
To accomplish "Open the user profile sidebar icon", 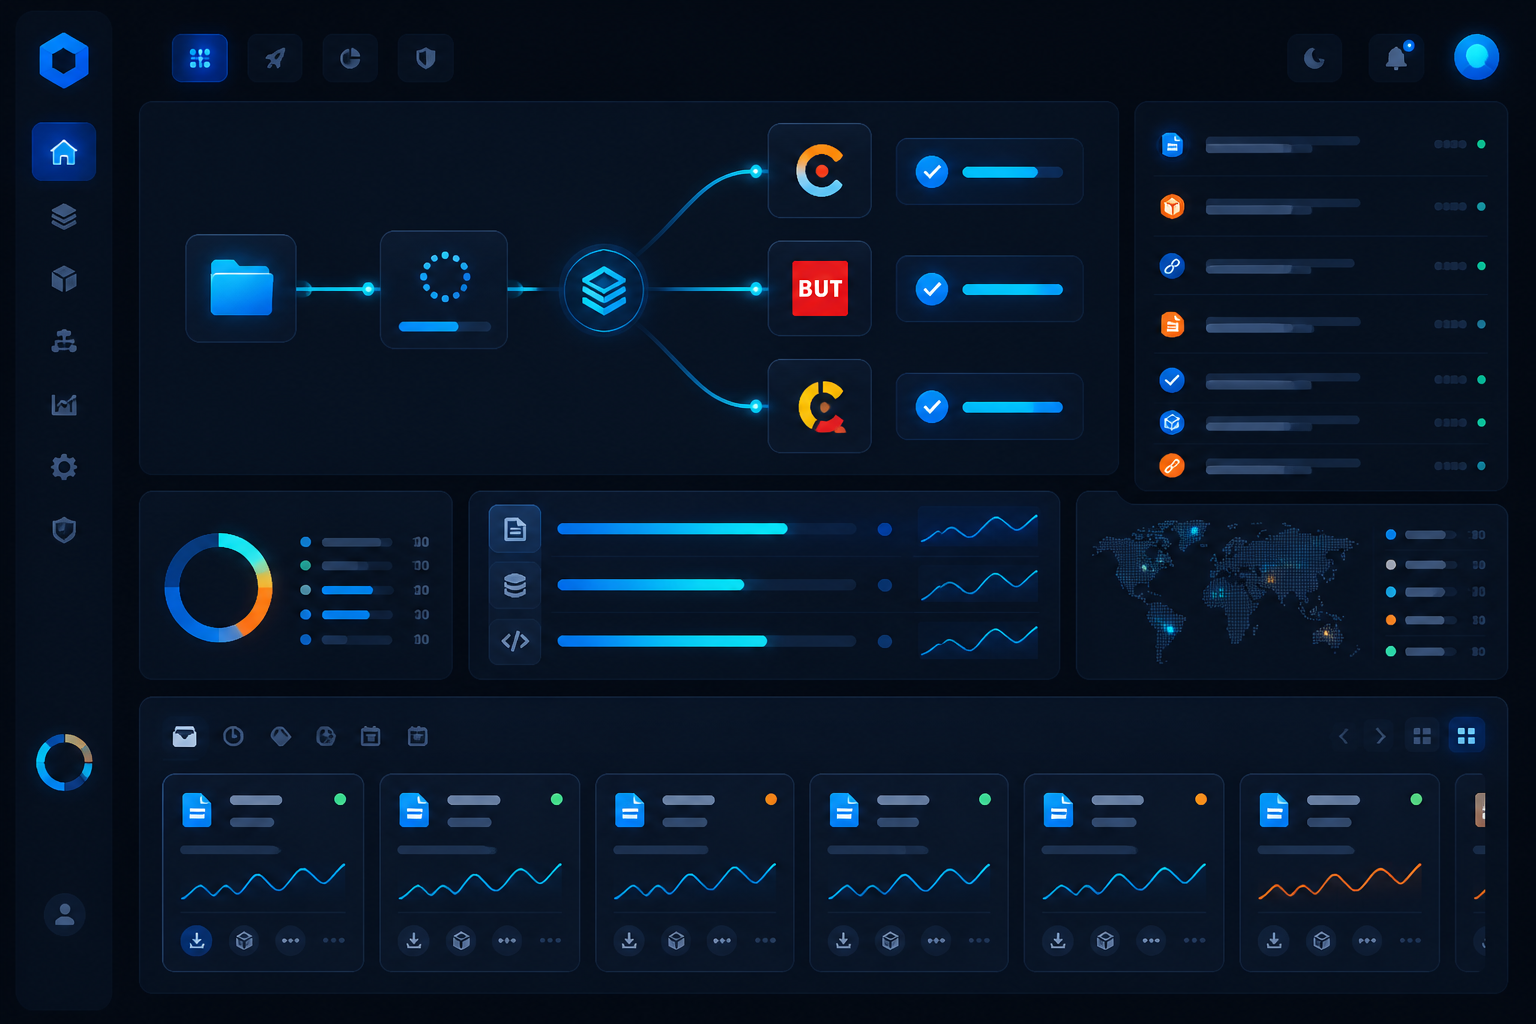I will pos(64,914).
